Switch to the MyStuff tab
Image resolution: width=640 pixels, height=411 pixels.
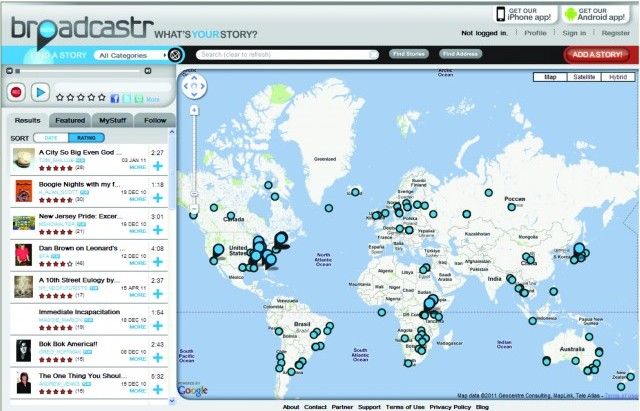(112, 119)
